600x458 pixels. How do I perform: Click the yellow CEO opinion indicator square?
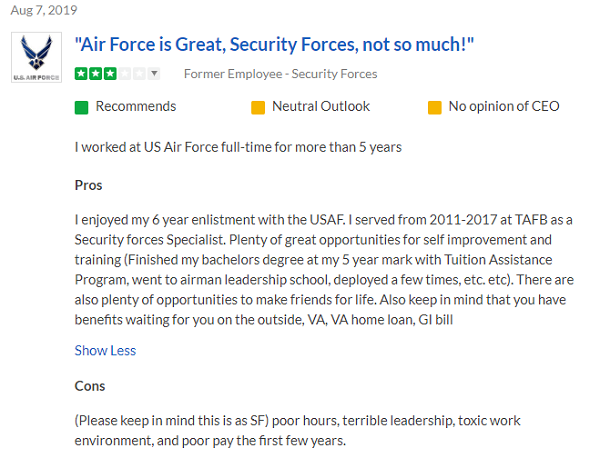point(434,107)
